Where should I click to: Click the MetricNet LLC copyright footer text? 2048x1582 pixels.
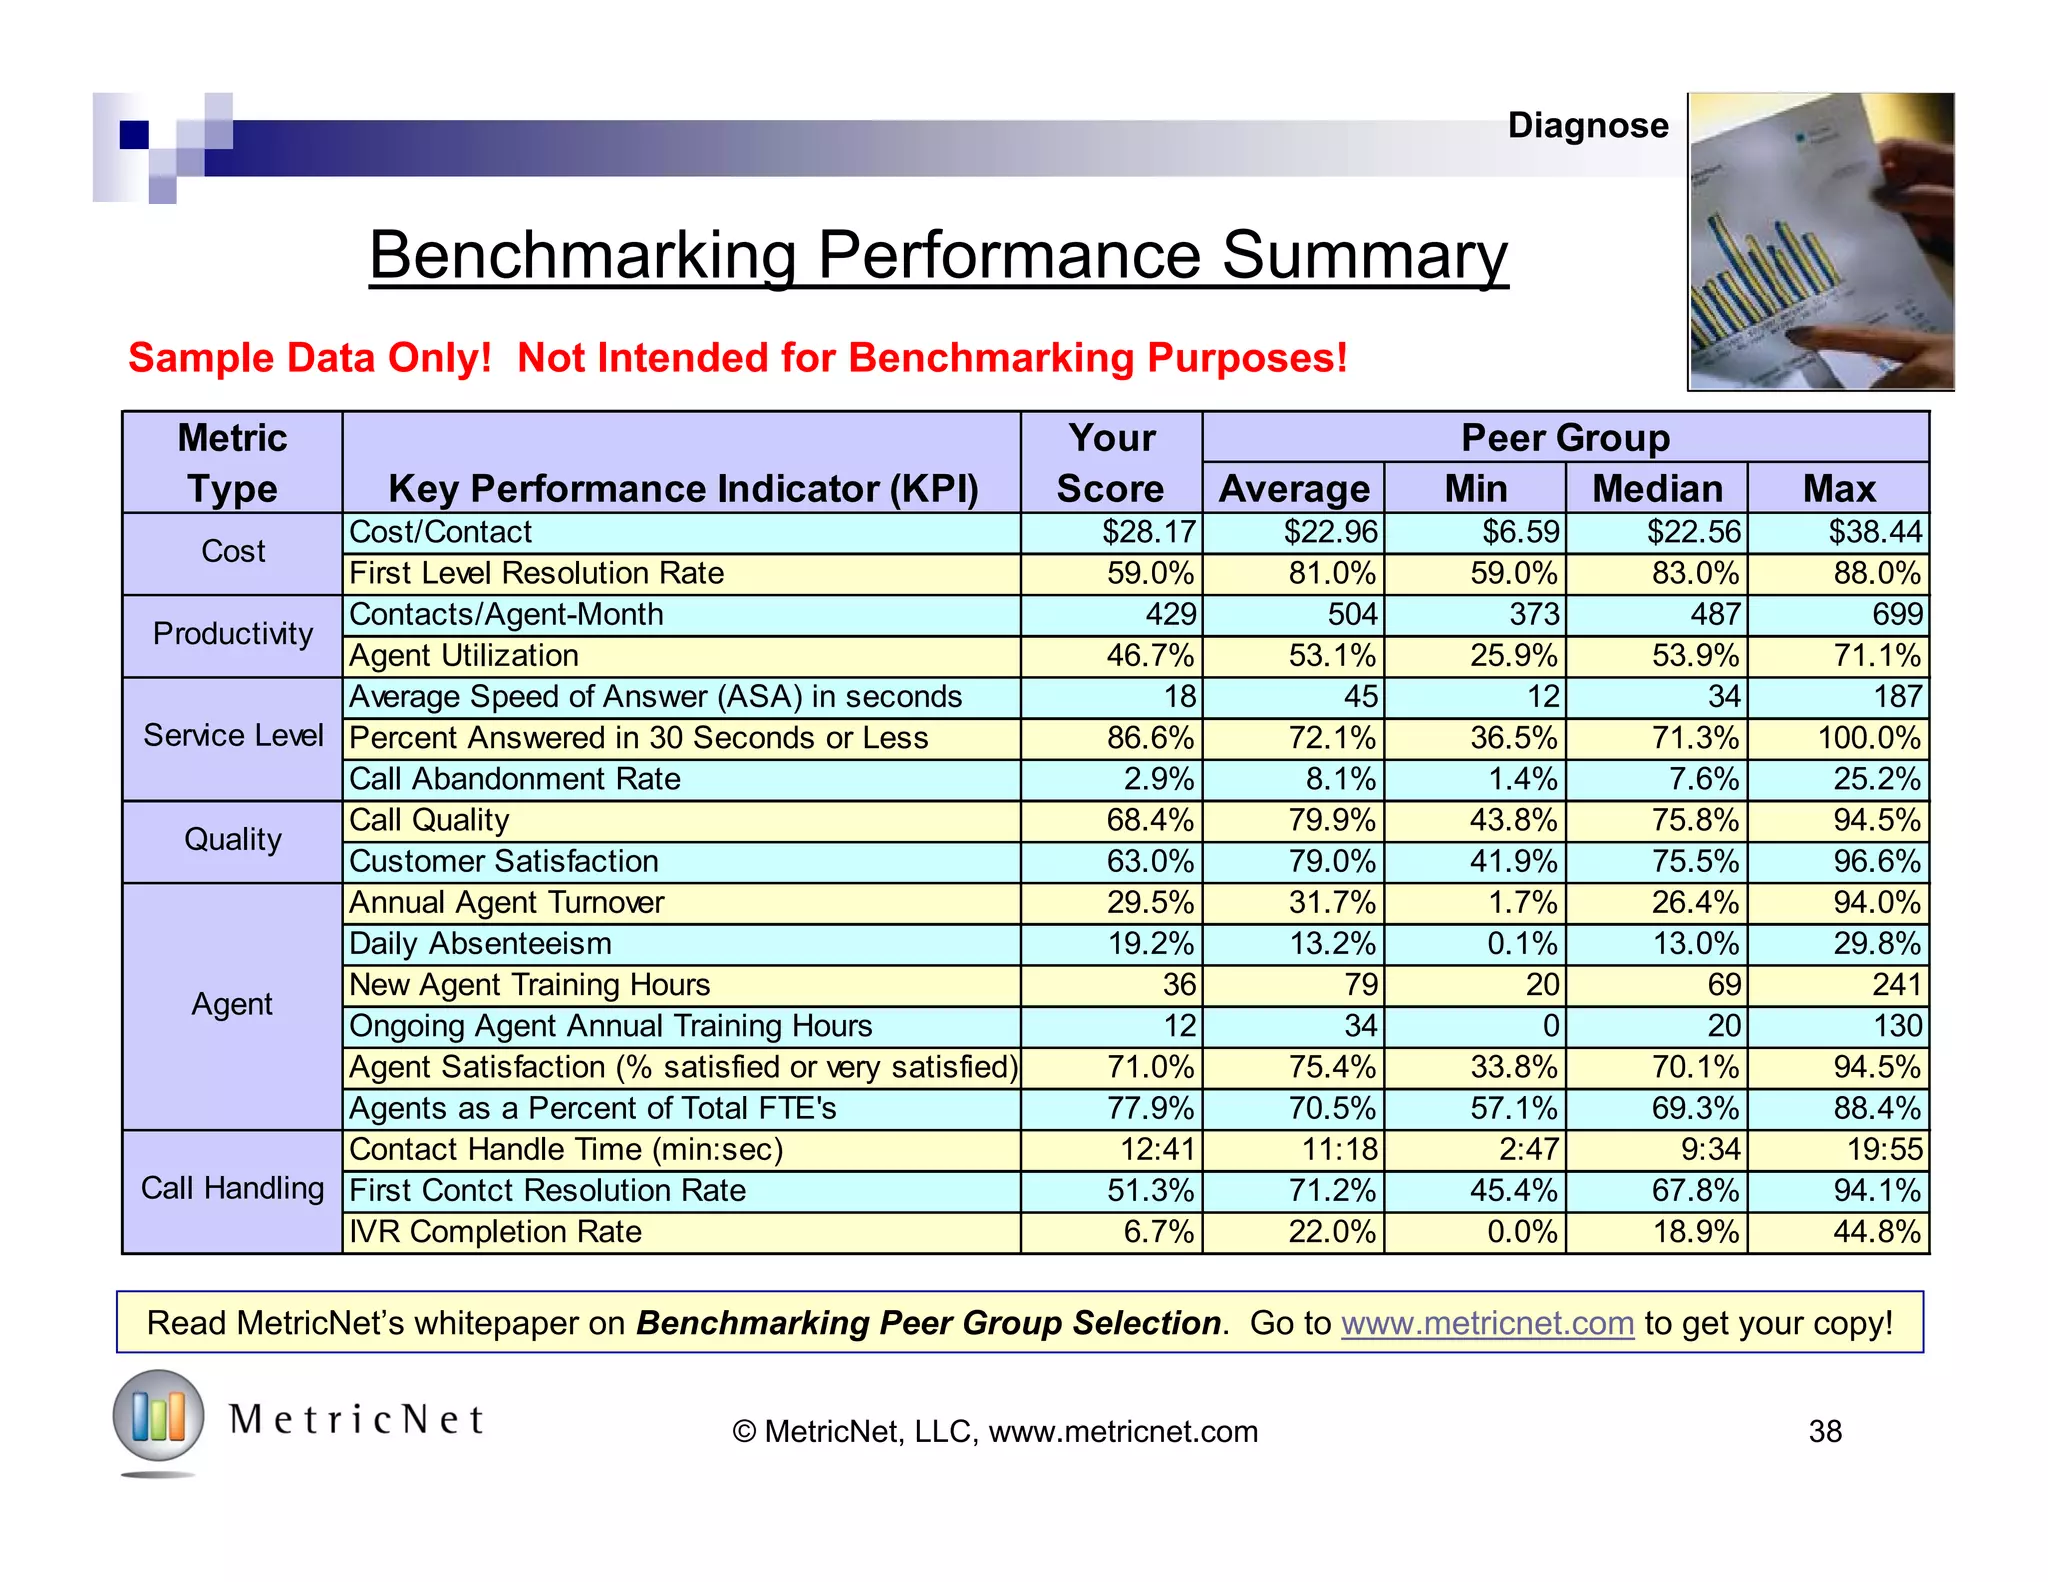click(995, 1432)
